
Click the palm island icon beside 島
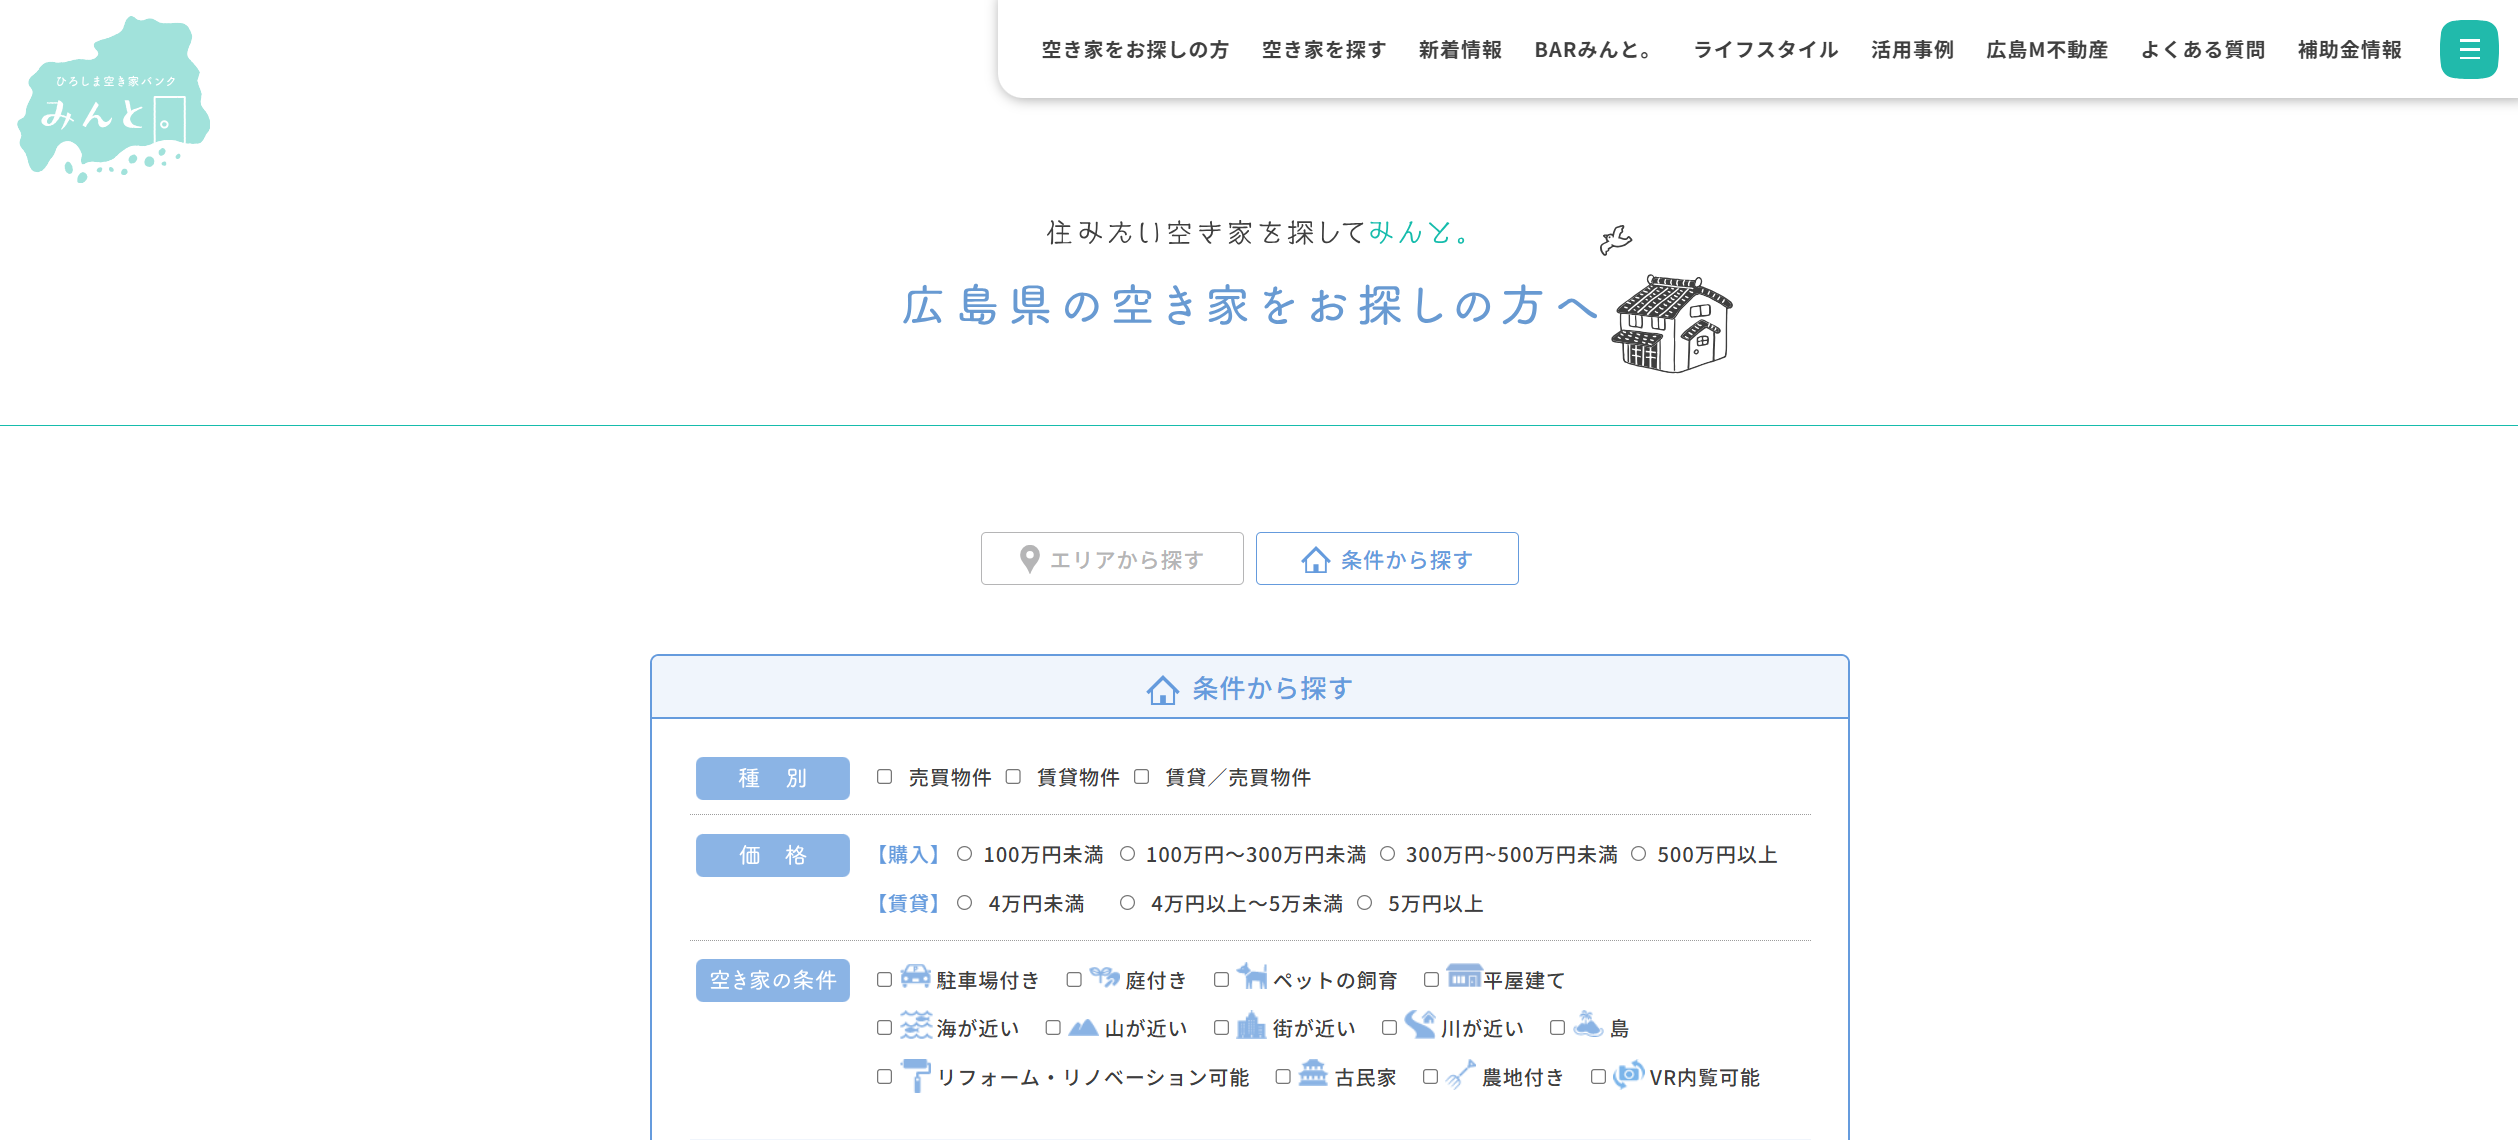1590,1027
